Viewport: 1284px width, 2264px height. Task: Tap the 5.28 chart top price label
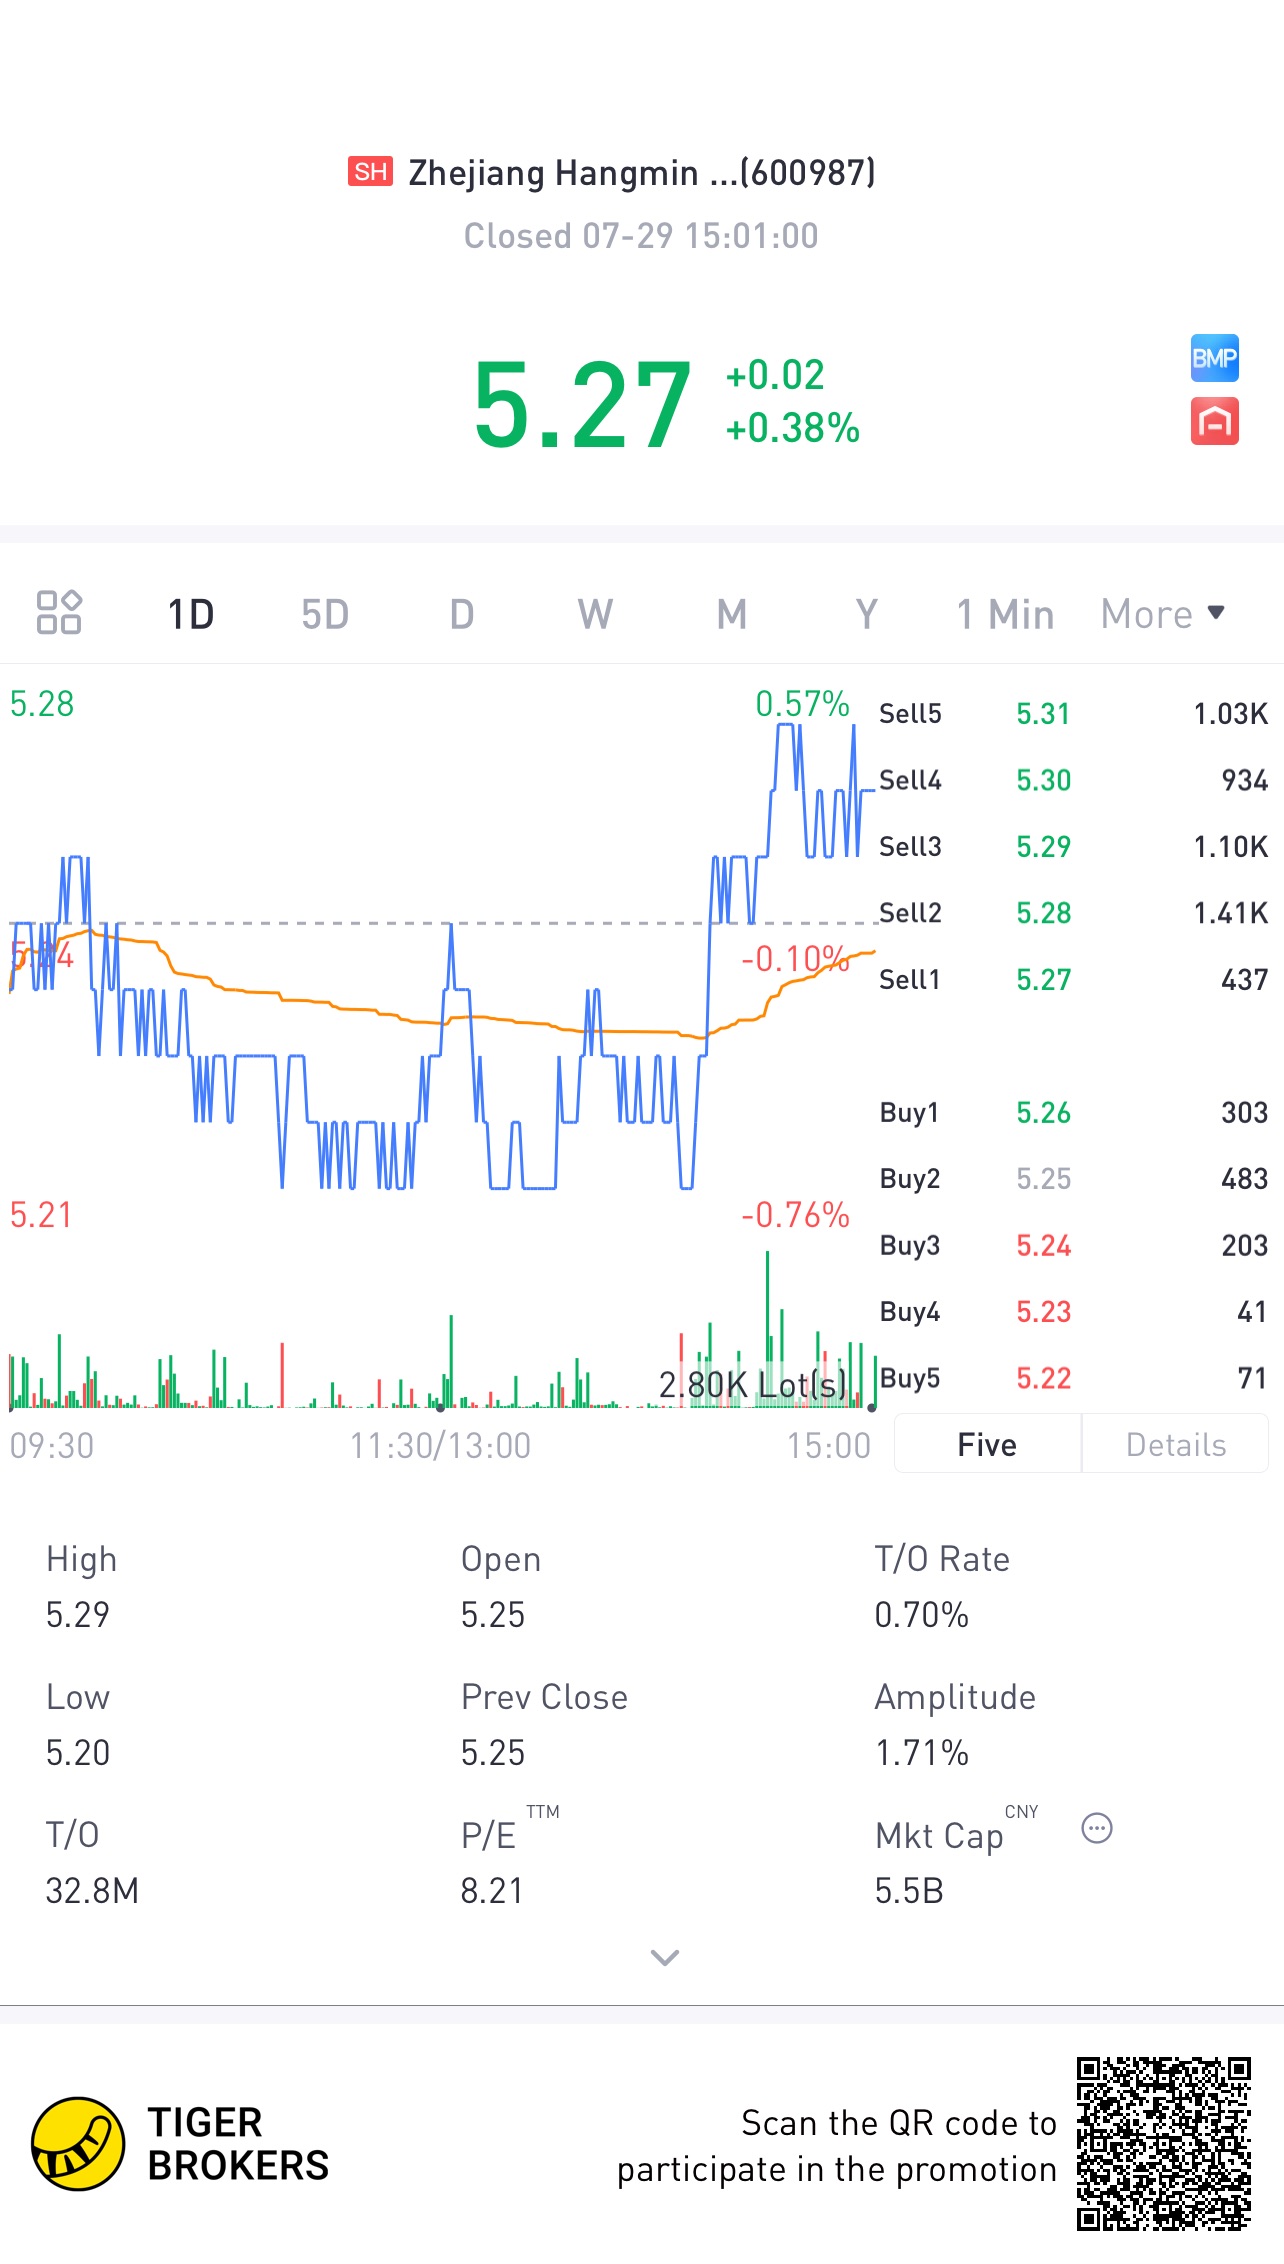pos(42,704)
